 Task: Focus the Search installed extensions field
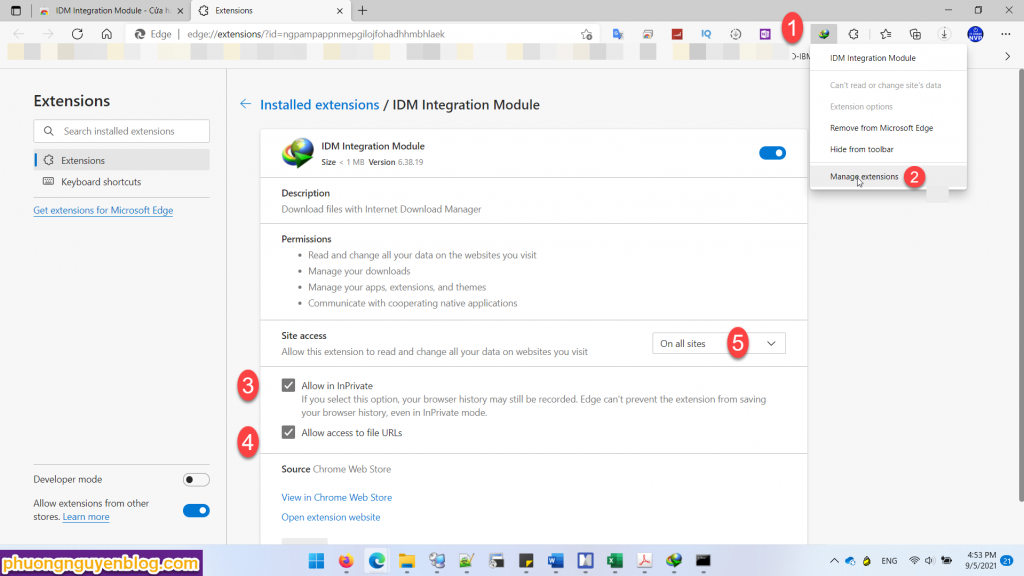[x=121, y=131]
